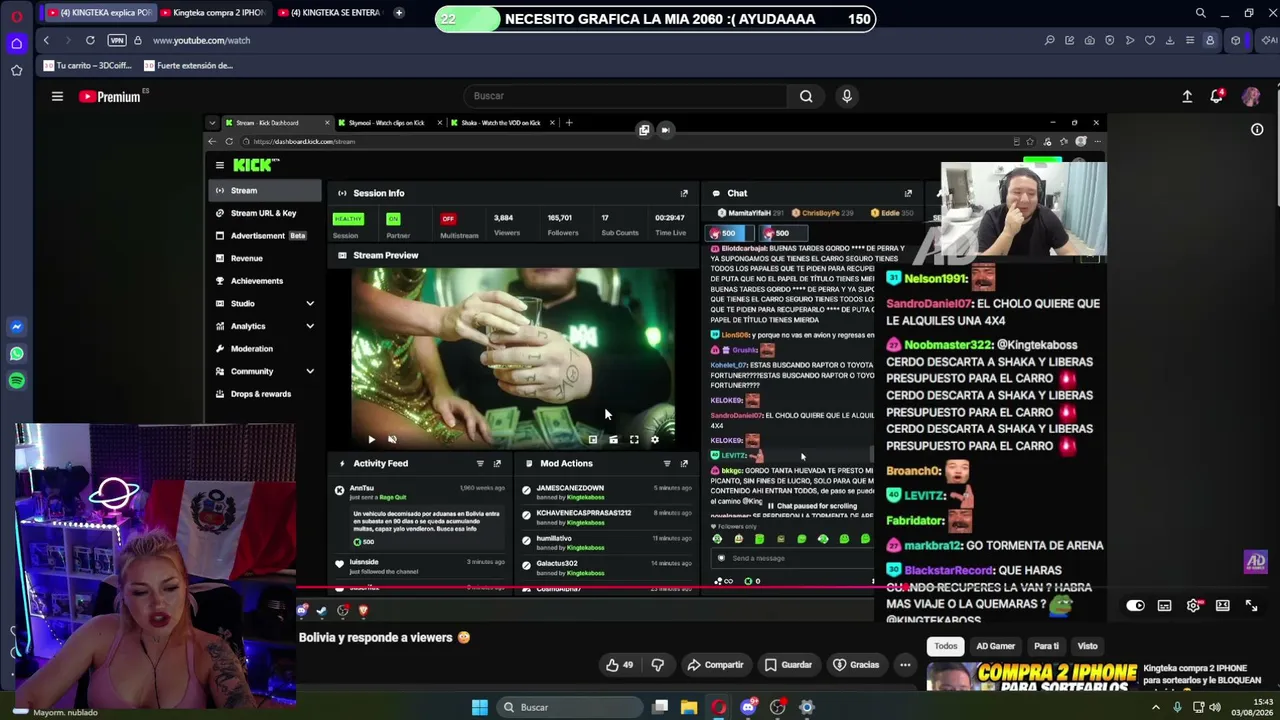1280x720 pixels.
Task: Open WhatsApp in the Opera sidebar
Action: pos(16,354)
